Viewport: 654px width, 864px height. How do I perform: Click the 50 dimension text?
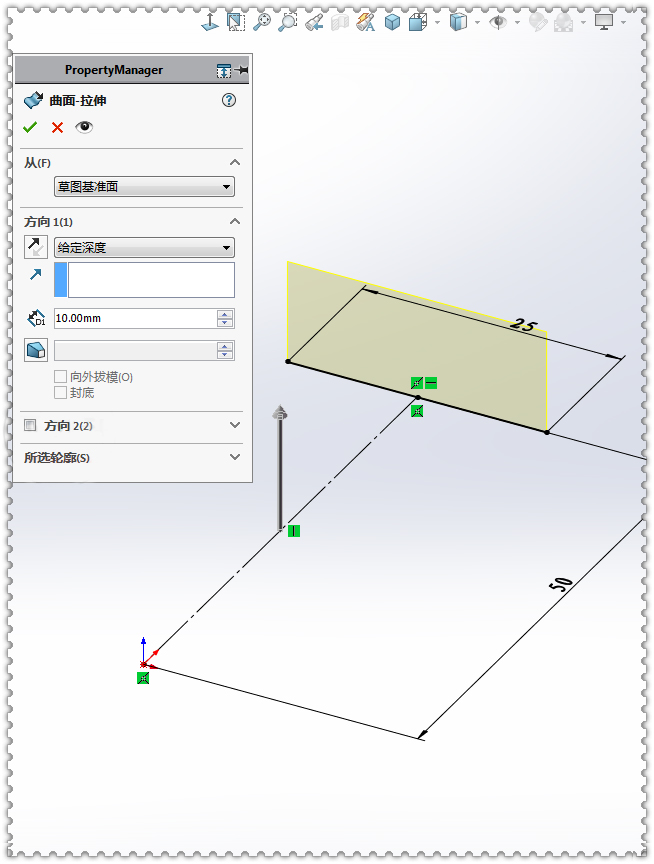point(561,585)
